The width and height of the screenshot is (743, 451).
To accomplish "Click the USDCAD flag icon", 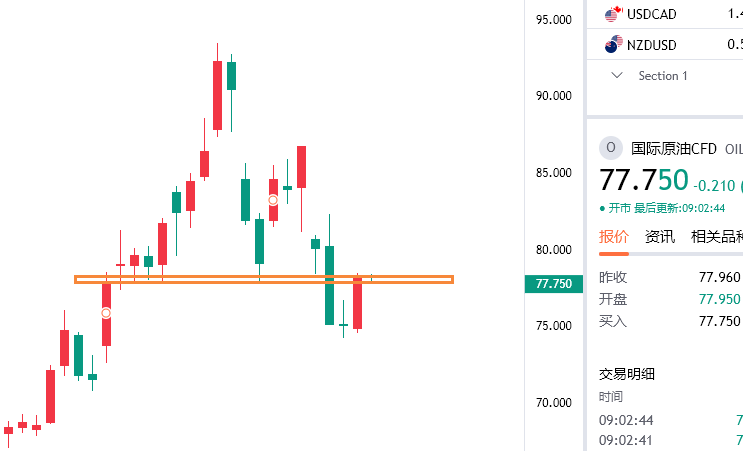I will point(614,14).
